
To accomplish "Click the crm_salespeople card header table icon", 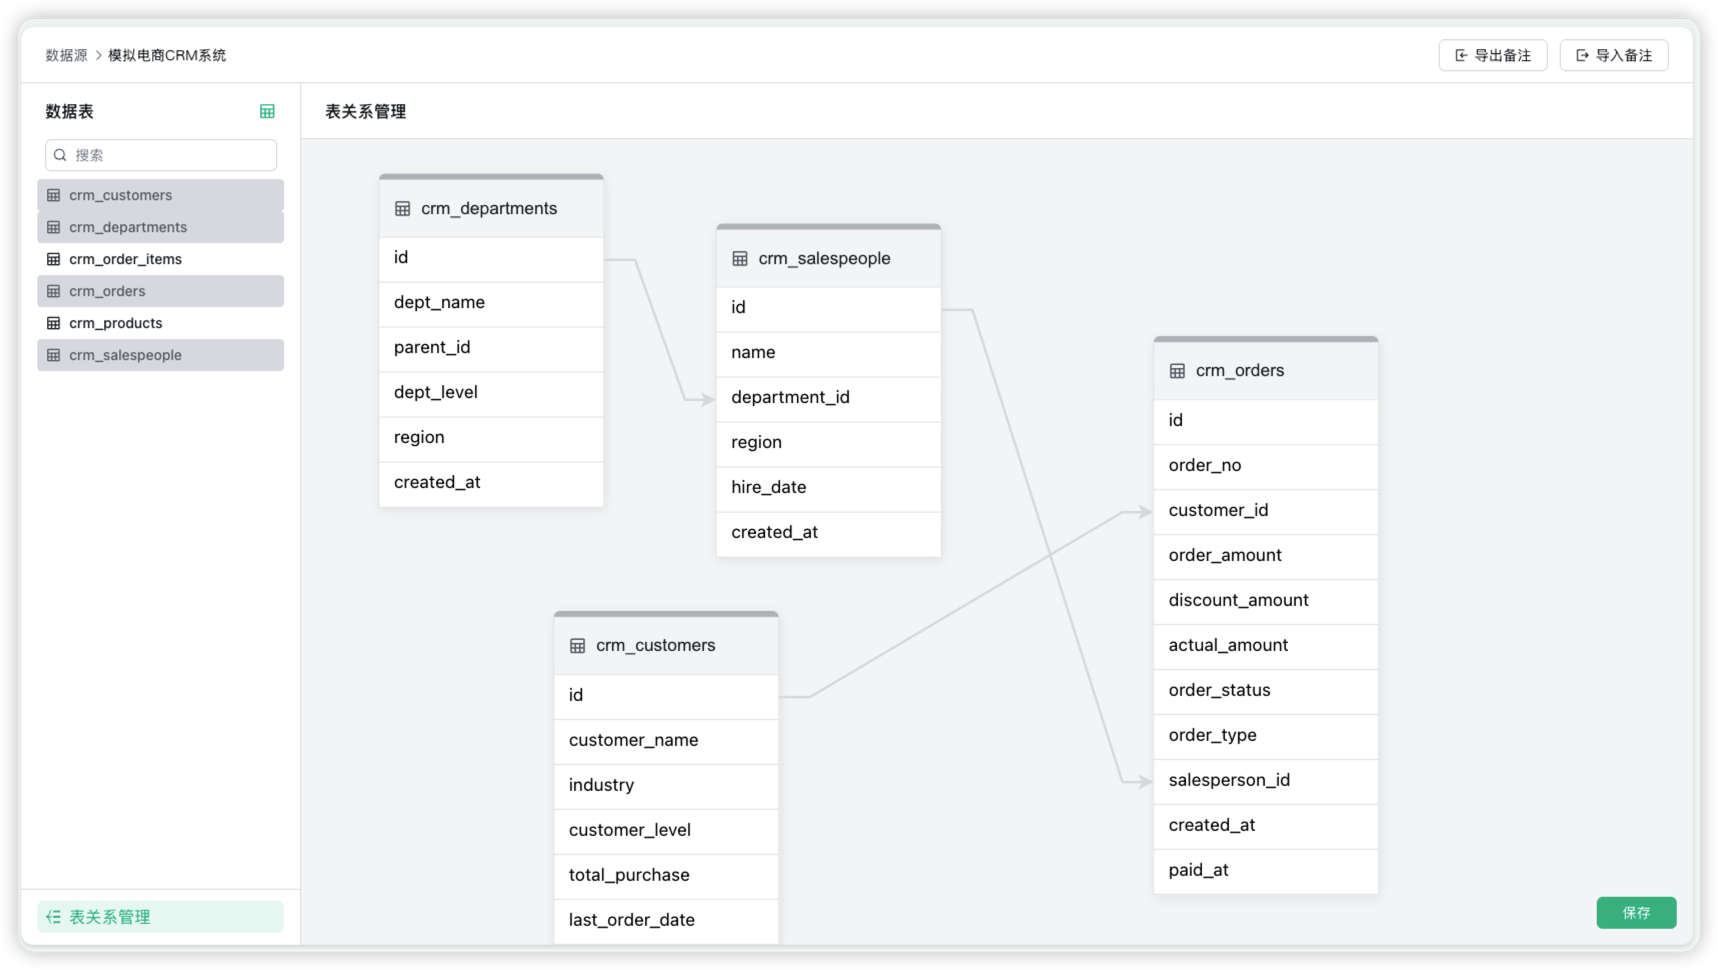I will pyautogui.click(x=740, y=259).
